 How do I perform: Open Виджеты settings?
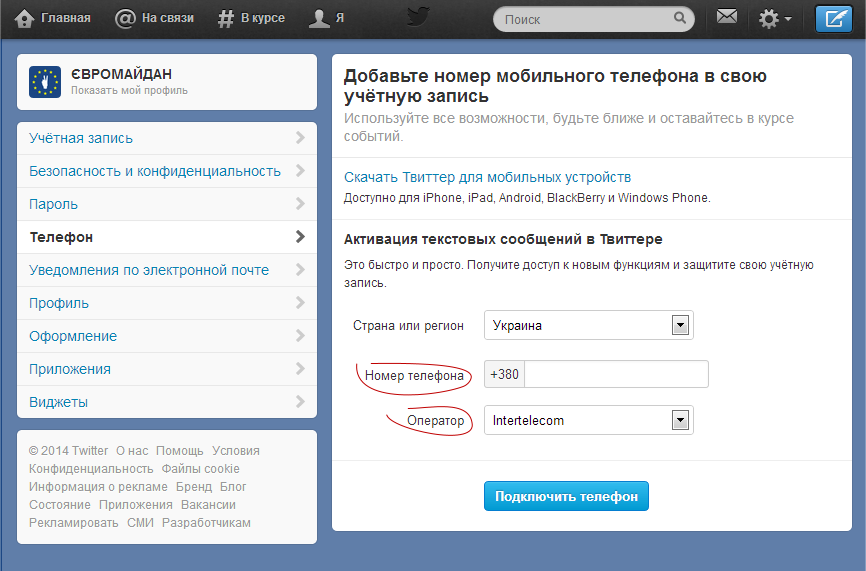(167, 402)
